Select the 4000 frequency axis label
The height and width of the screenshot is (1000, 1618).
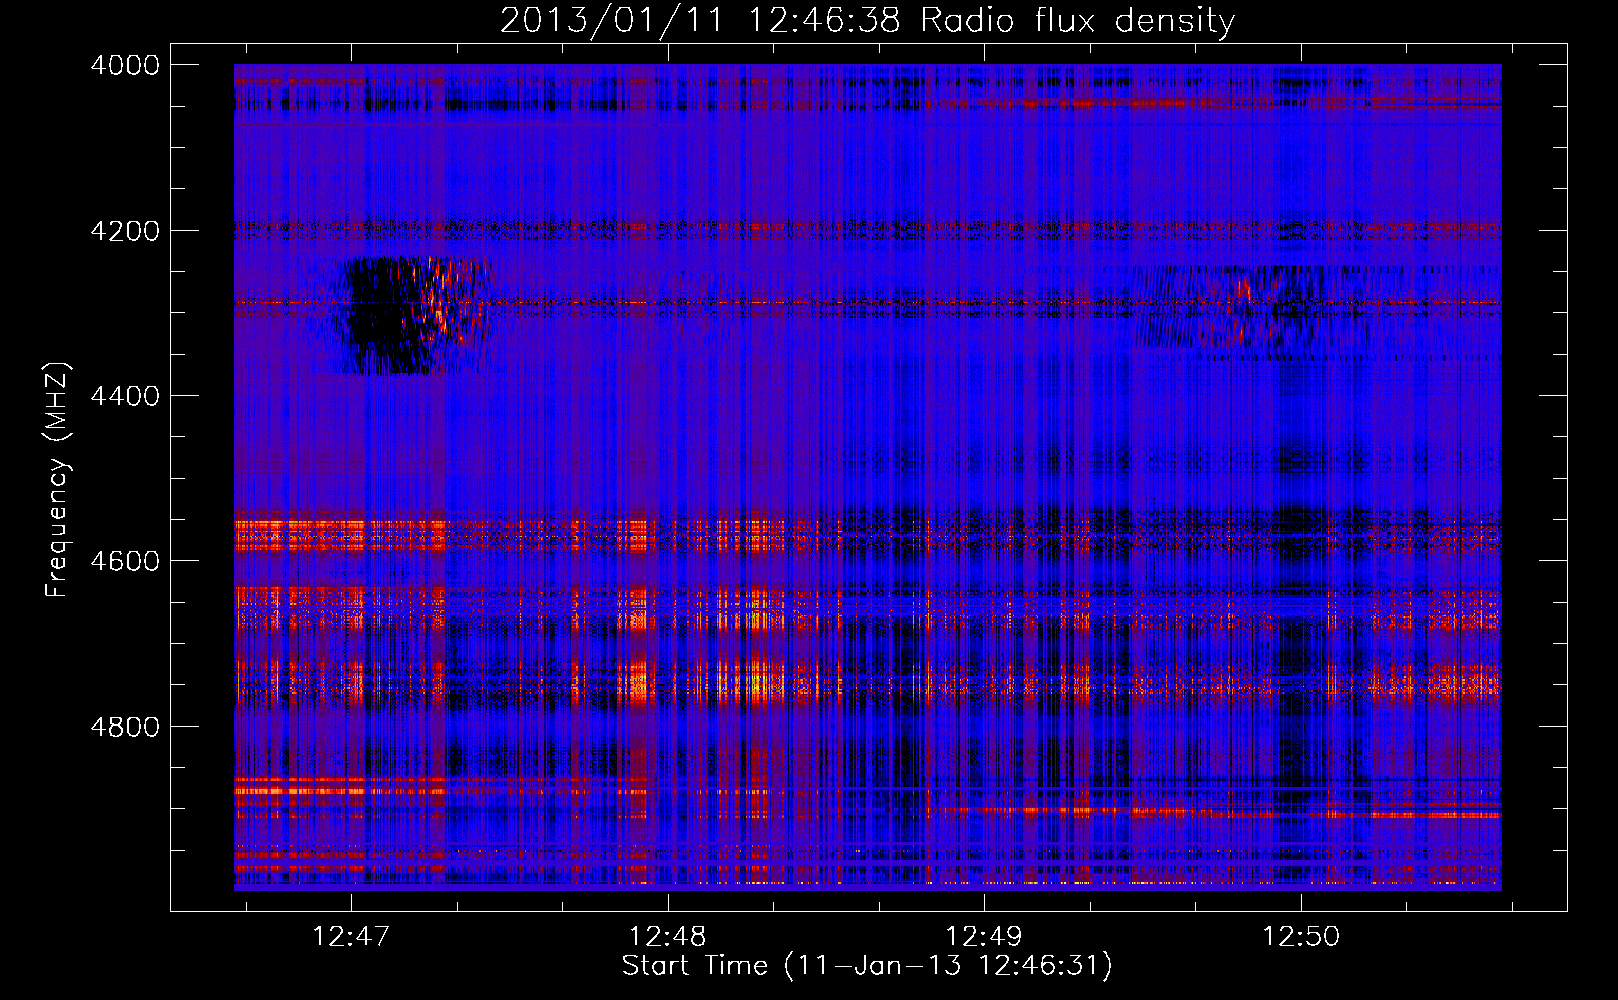(x=124, y=65)
